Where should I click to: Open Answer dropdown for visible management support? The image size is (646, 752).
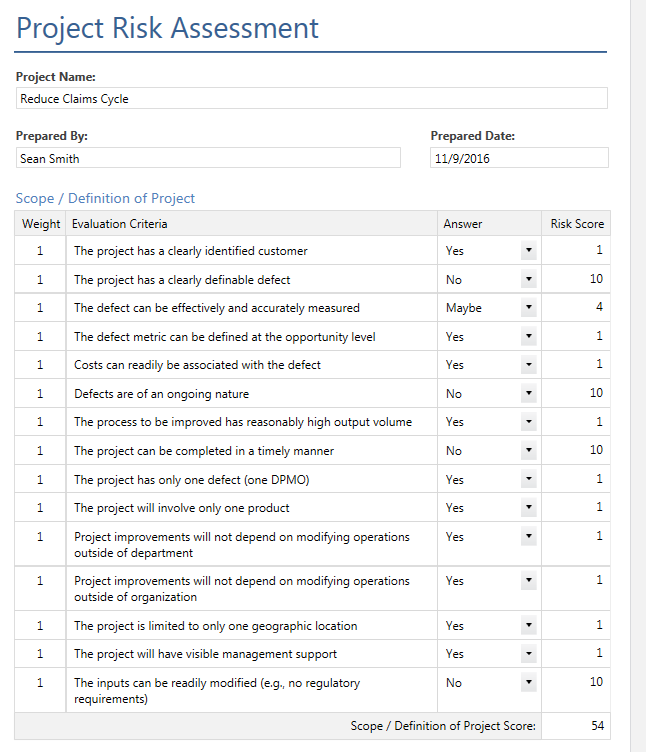coord(528,654)
